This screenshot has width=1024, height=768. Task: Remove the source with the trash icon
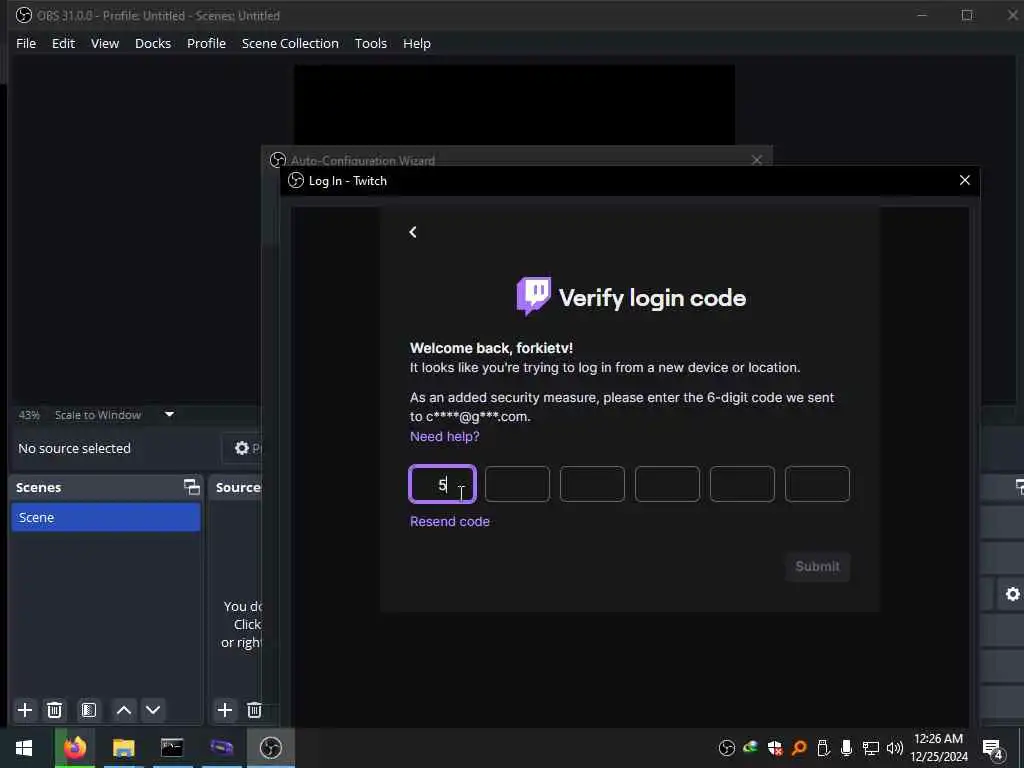pos(254,710)
